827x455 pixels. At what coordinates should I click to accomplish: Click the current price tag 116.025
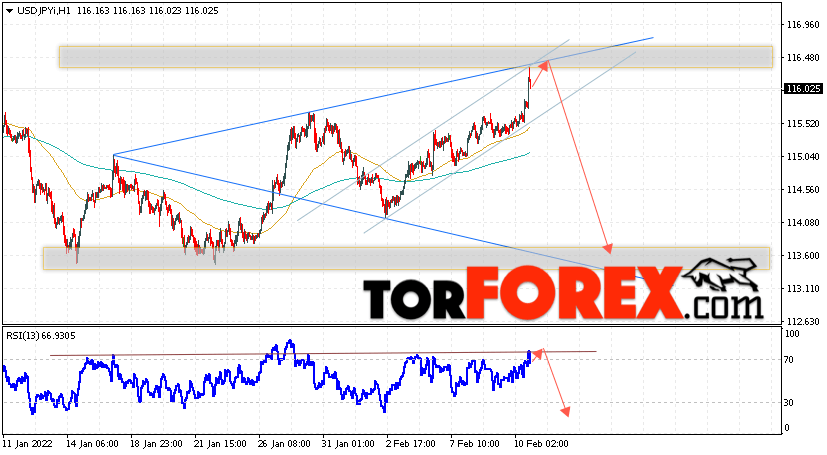click(x=803, y=89)
